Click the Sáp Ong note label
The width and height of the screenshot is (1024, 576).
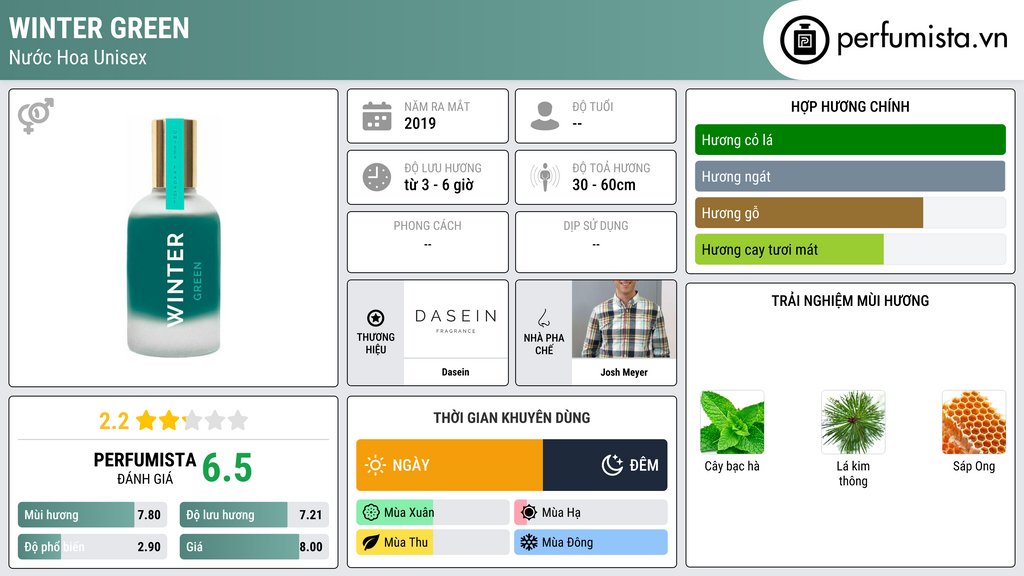974,466
